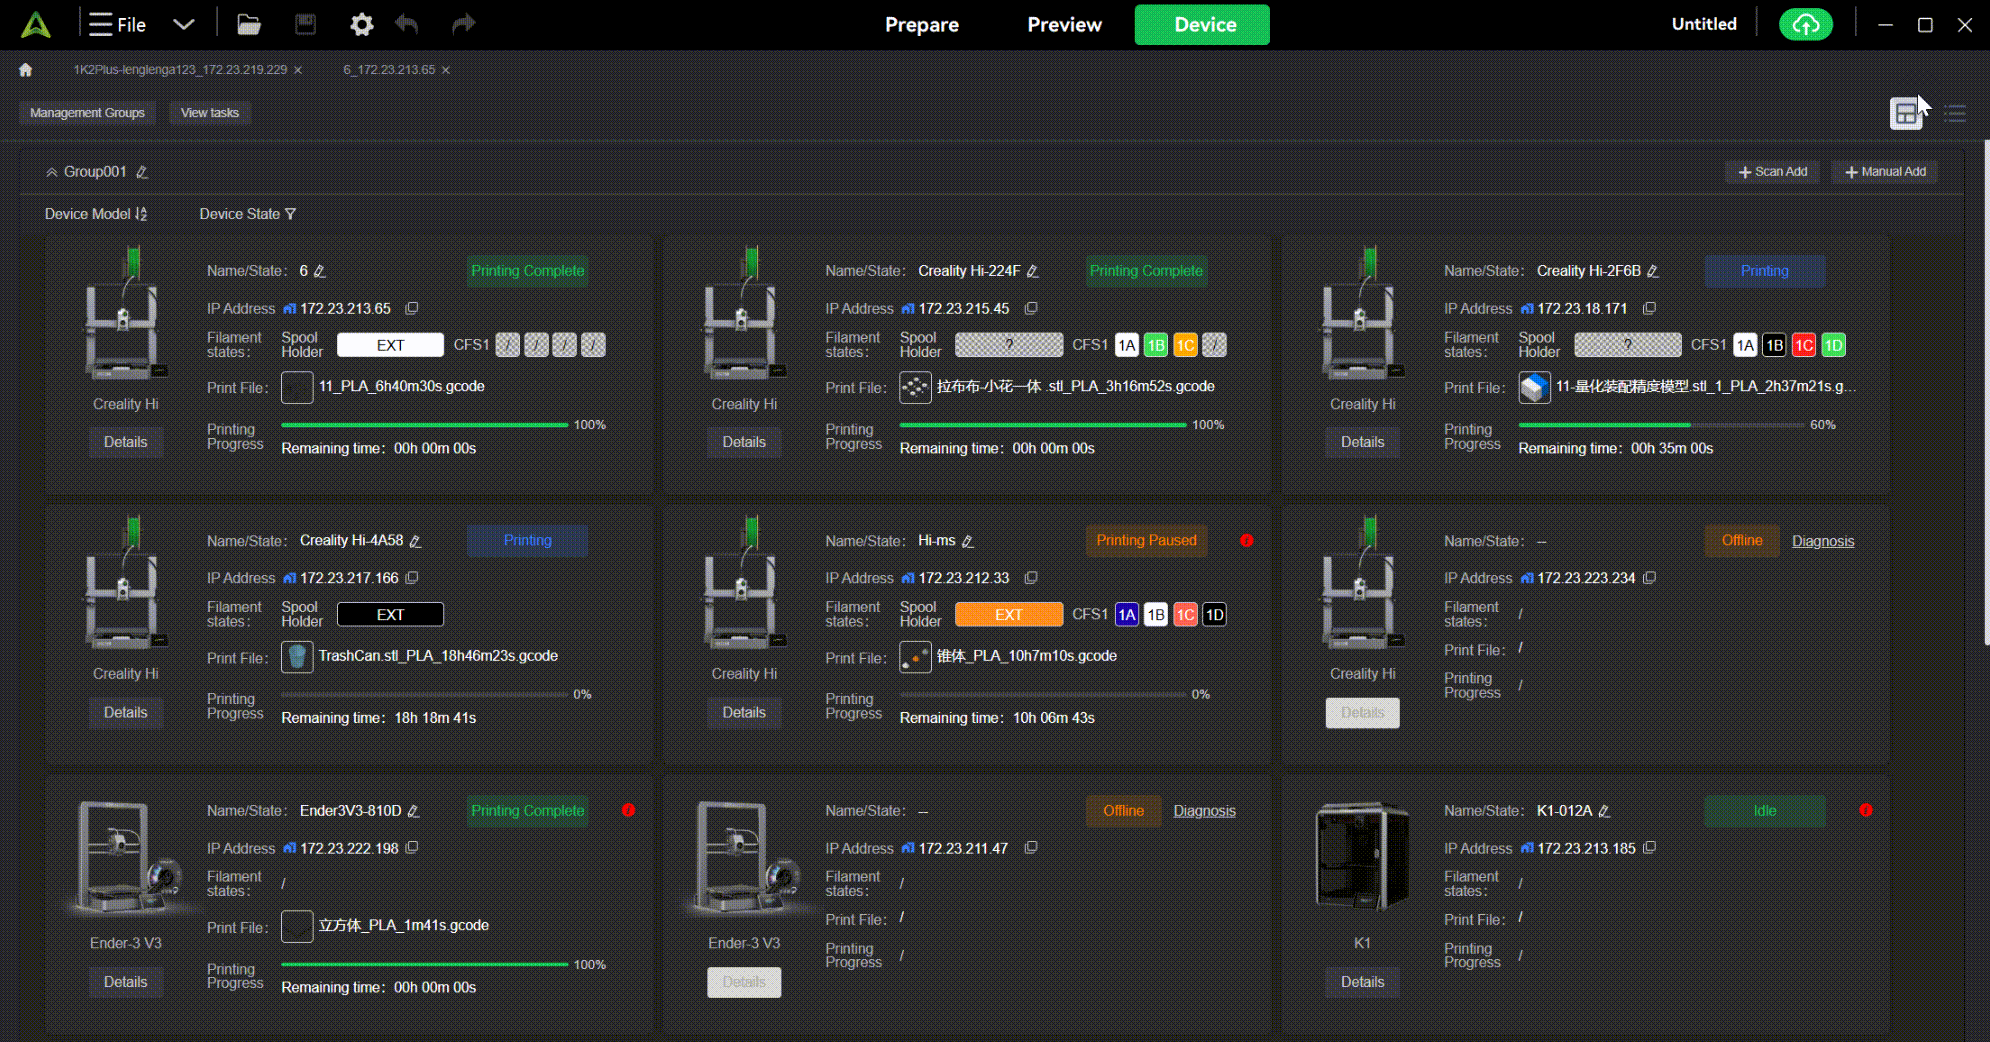Open Details for K1-012A

(1362, 982)
